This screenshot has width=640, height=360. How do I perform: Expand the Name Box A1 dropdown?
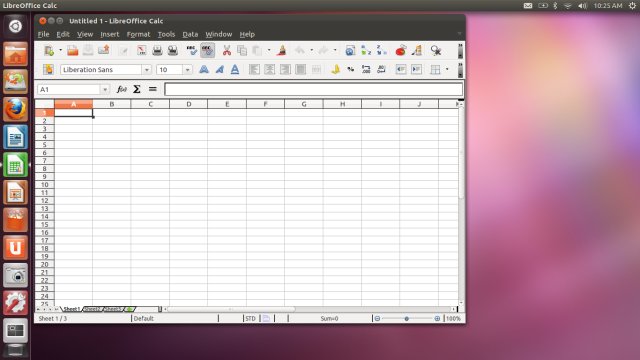(x=105, y=89)
